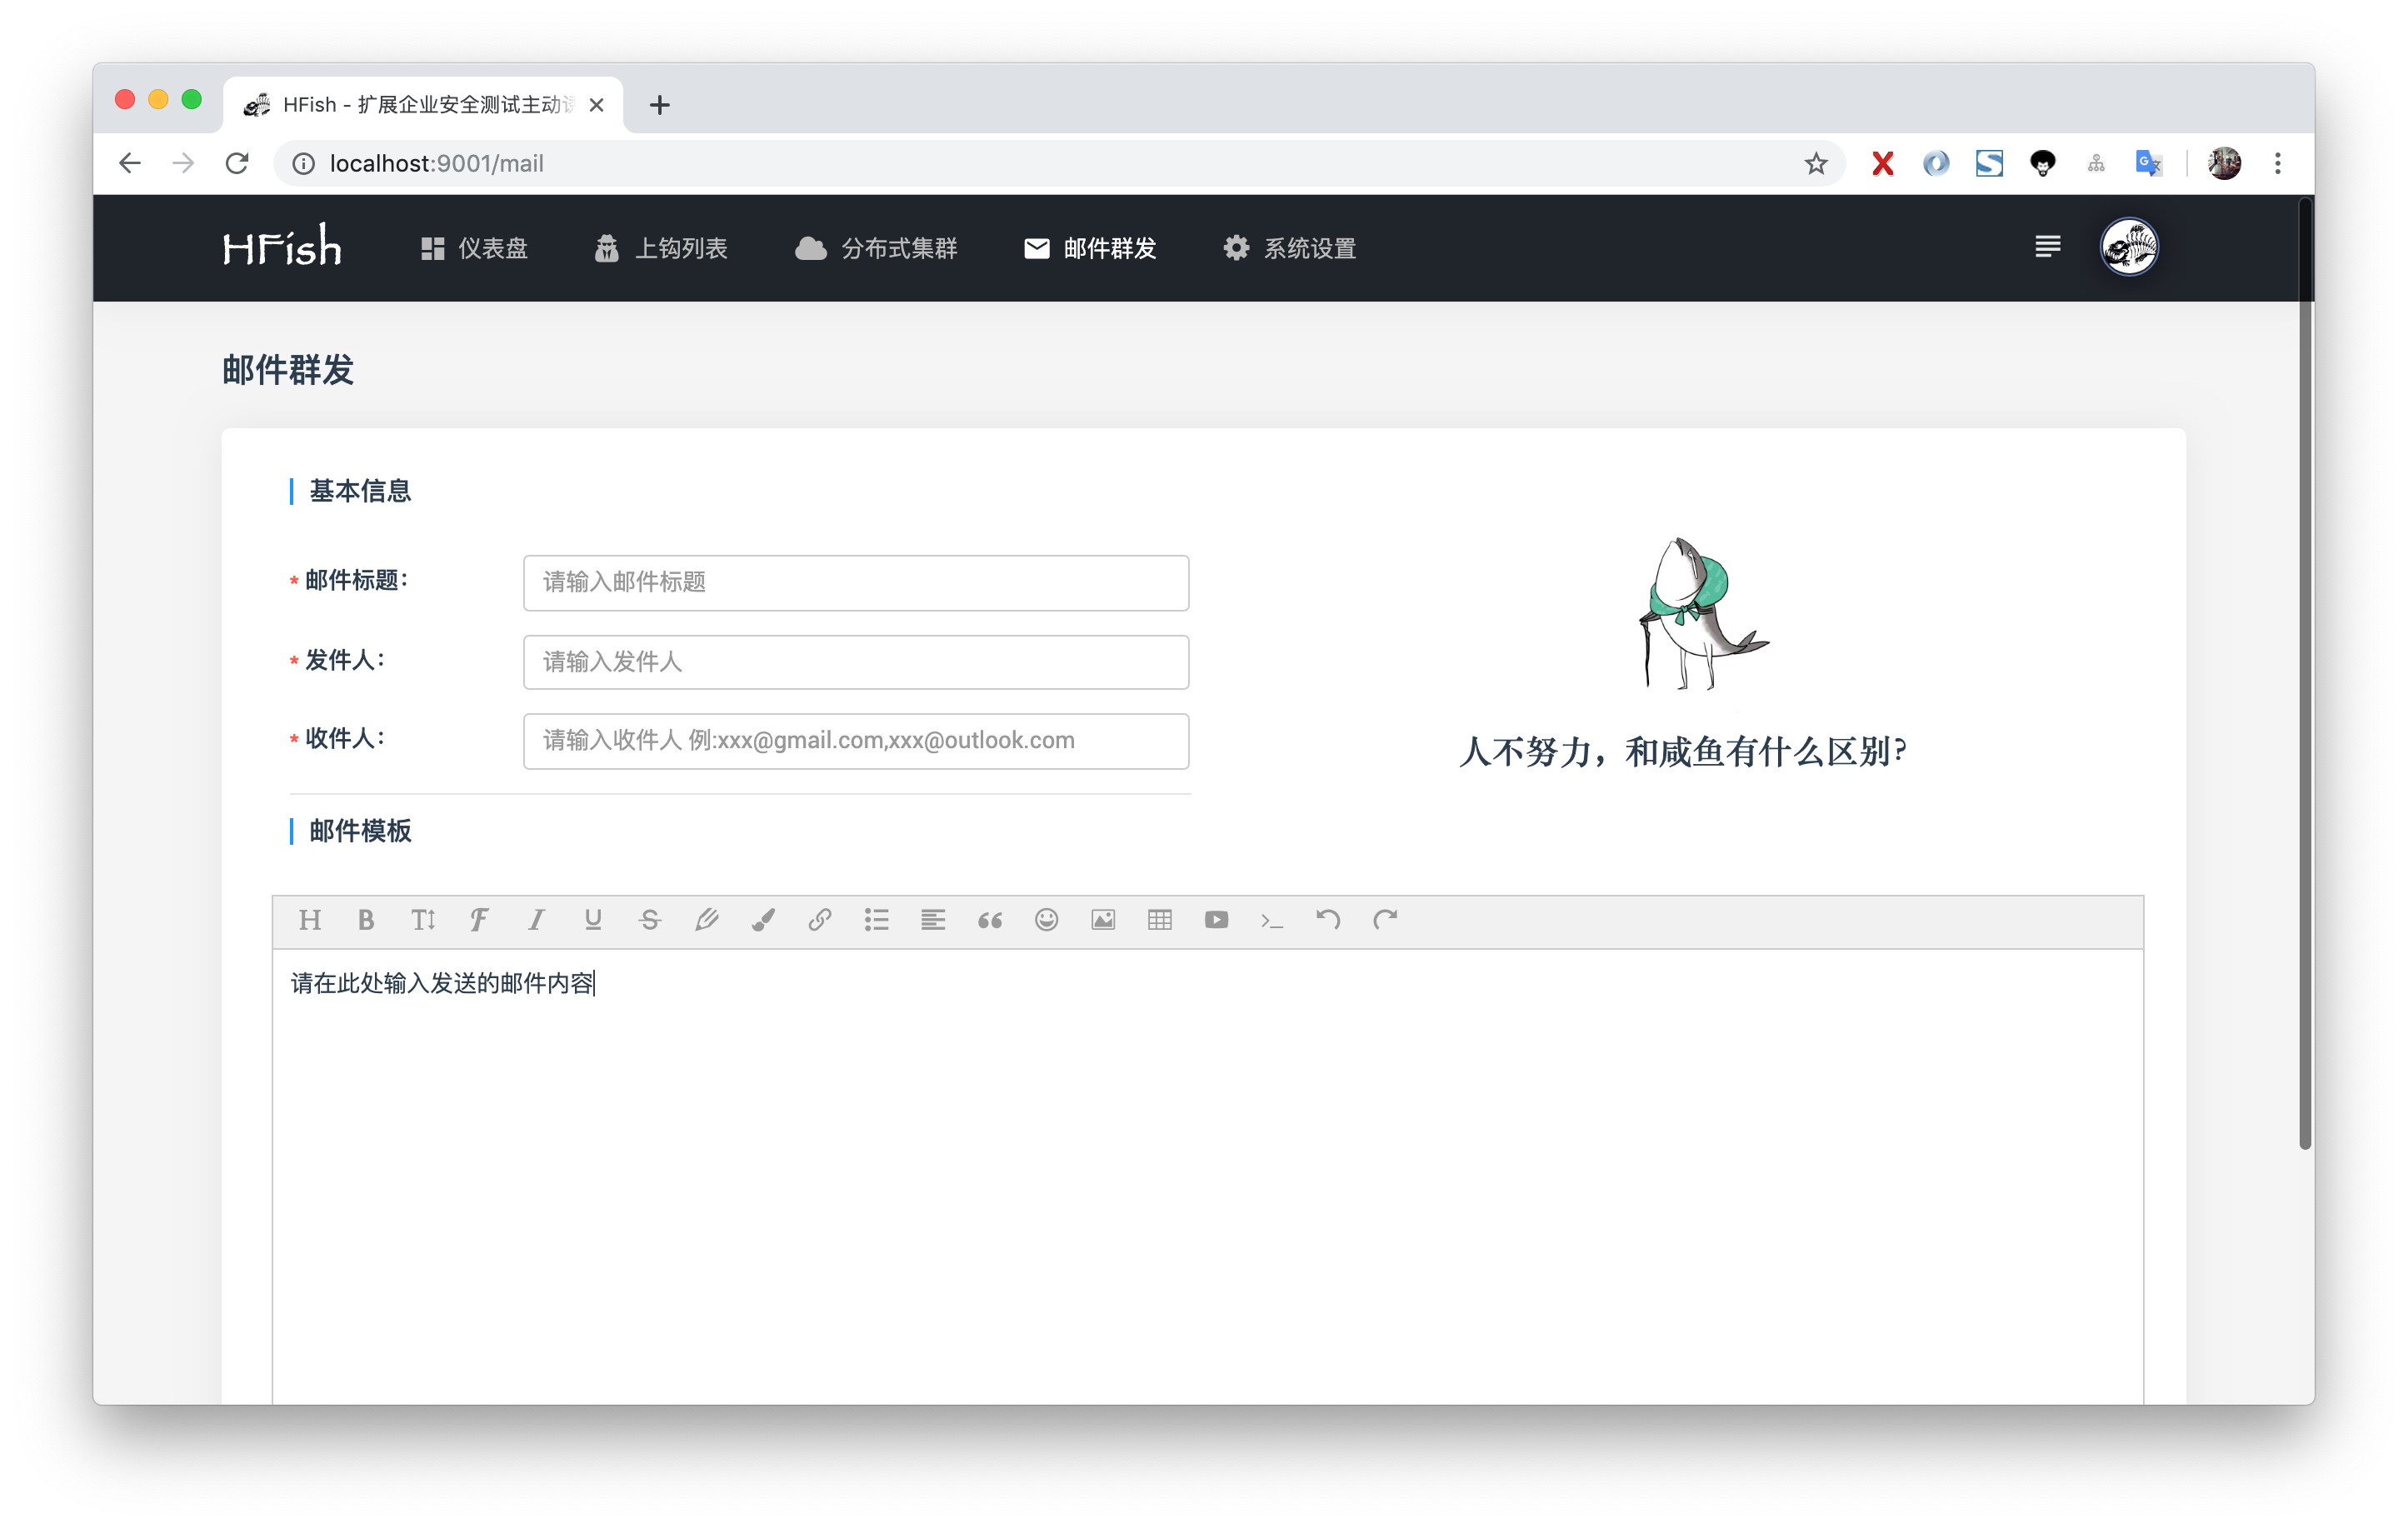Toggle underline formatting button
The image size is (2408, 1528).
[593, 920]
